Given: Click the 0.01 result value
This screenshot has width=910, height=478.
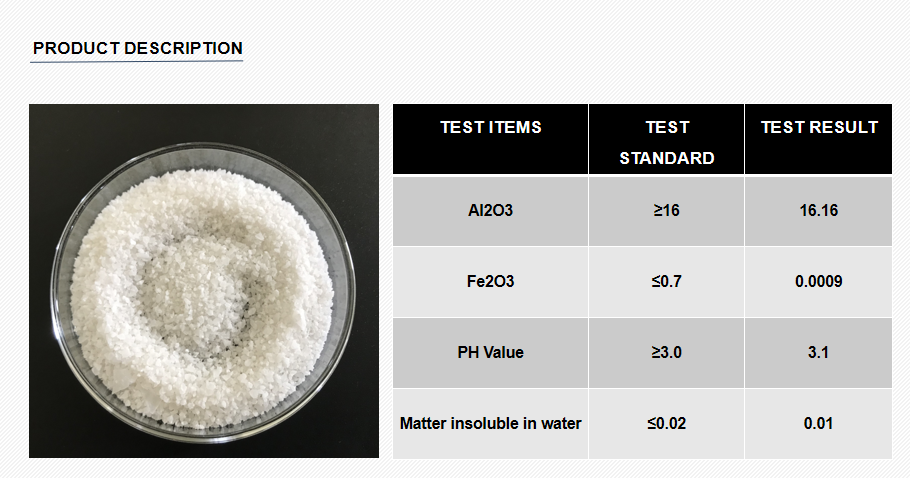Looking at the screenshot, I should click(x=819, y=423).
